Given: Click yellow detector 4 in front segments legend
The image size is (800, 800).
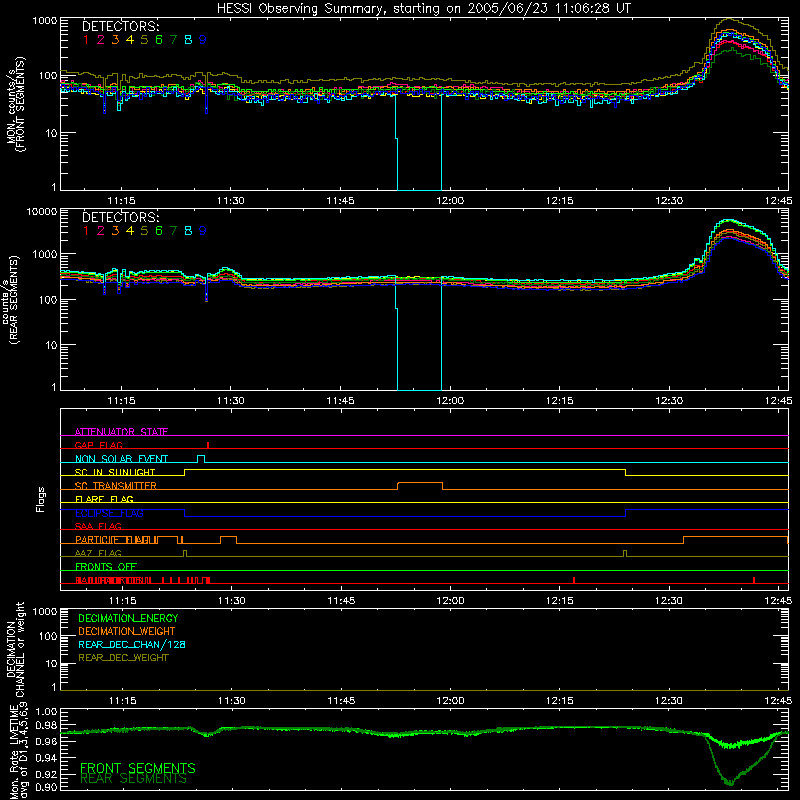Looking at the screenshot, I should (130, 40).
